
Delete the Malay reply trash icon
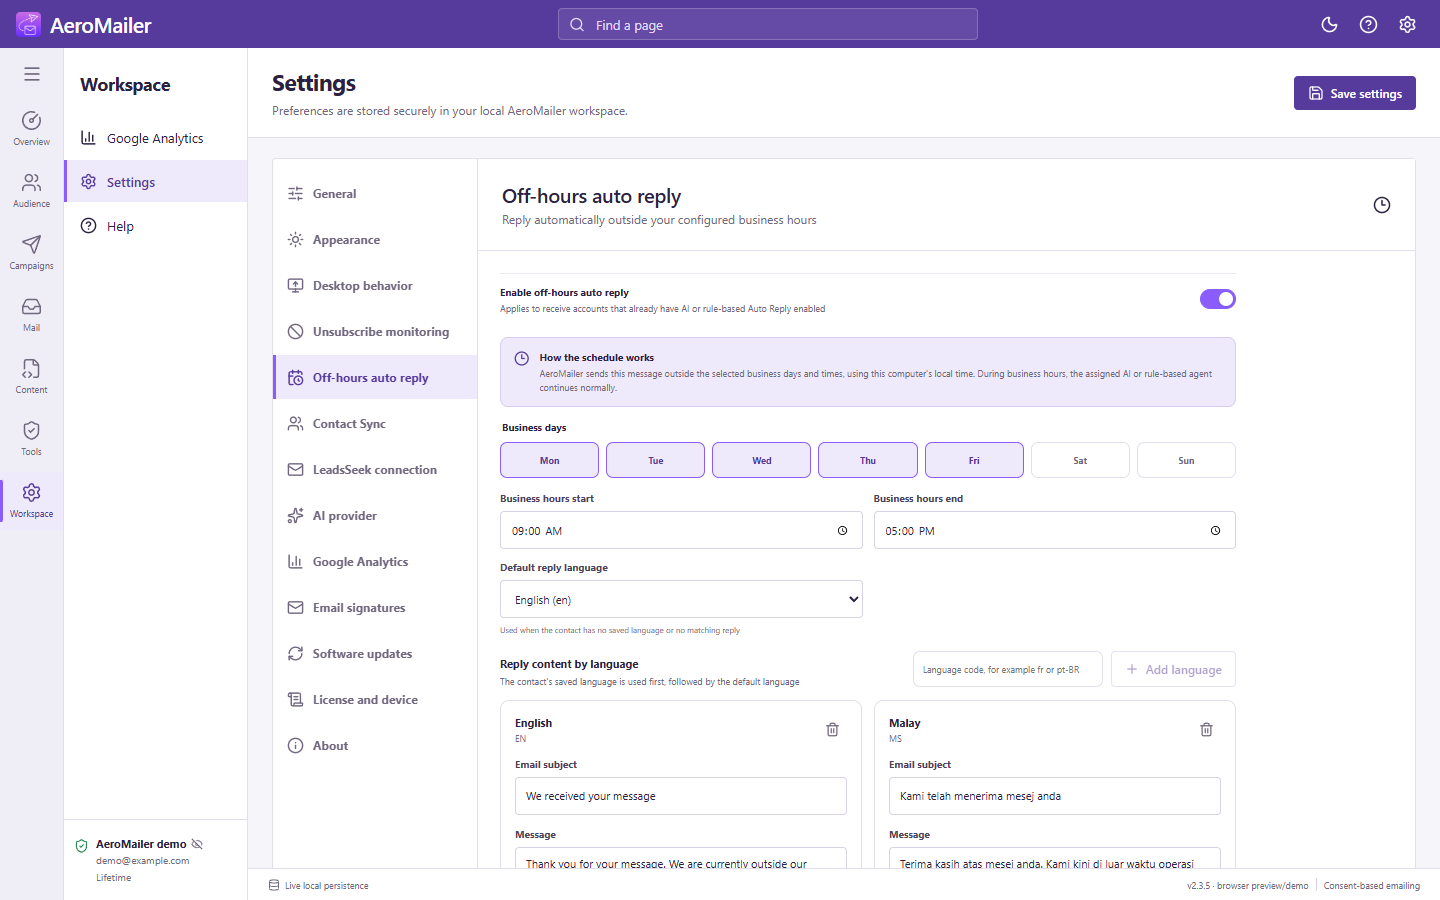pos(1206,730)
